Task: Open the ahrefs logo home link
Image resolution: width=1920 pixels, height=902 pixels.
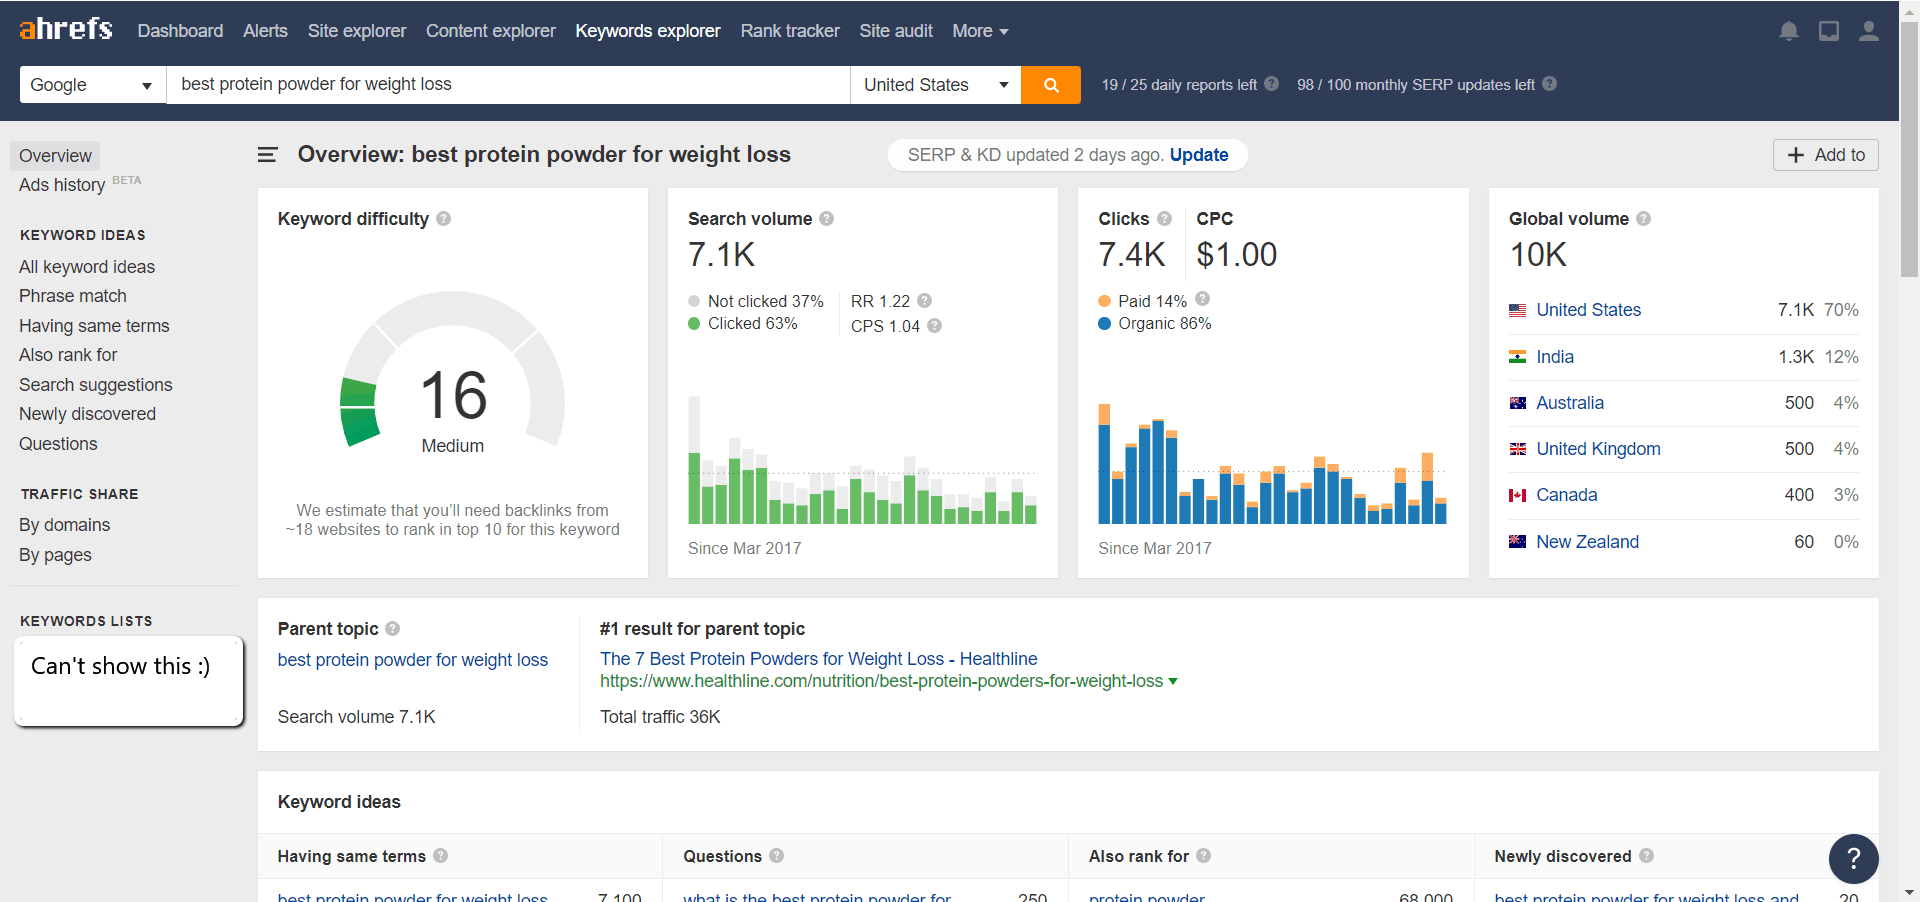Action: (x=66, y=29)
